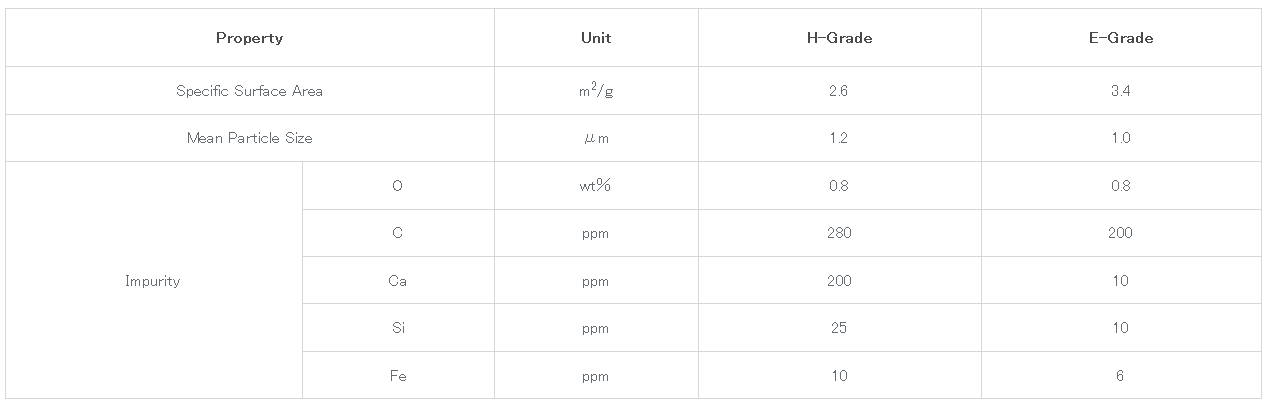Click the Property column header
Viewport: 1267px width, 405px height.
(x=249, y=38)
